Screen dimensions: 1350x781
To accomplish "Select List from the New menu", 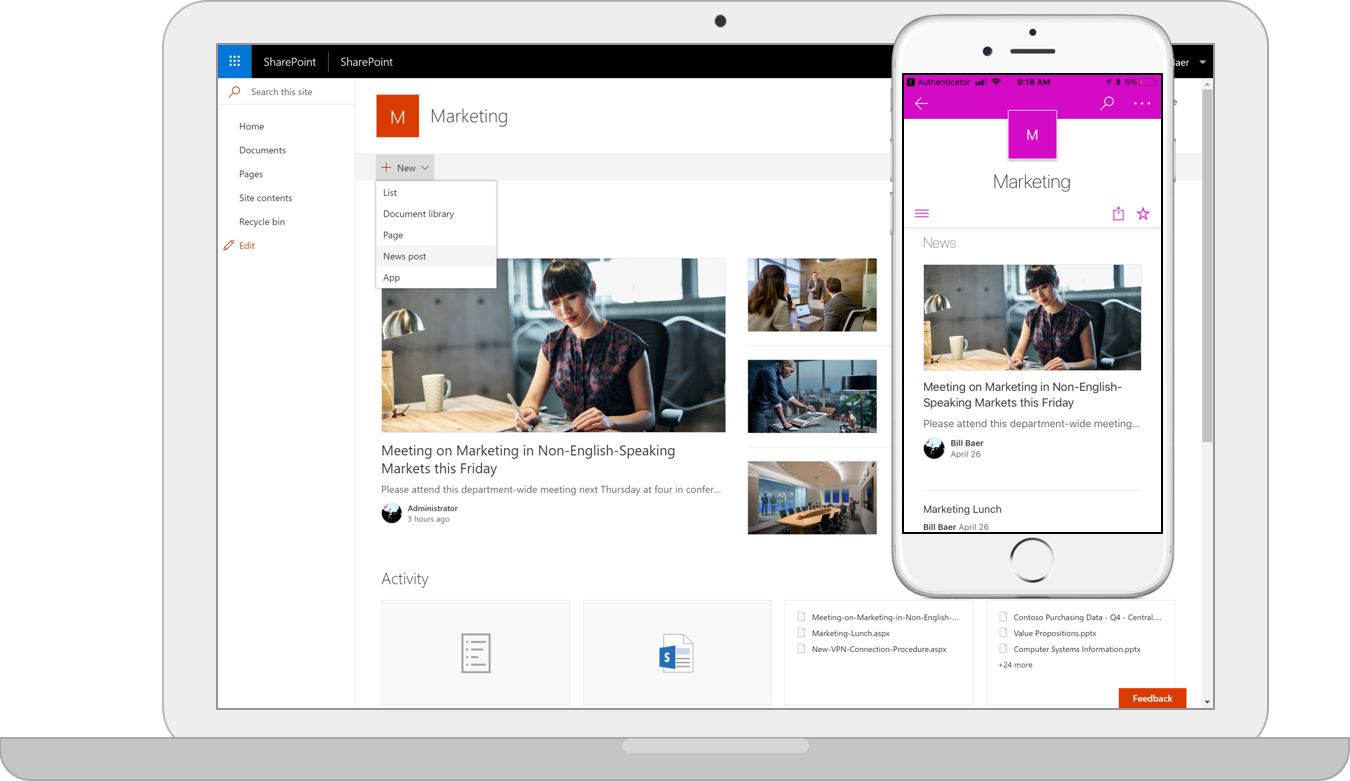I will click(390, 192).
